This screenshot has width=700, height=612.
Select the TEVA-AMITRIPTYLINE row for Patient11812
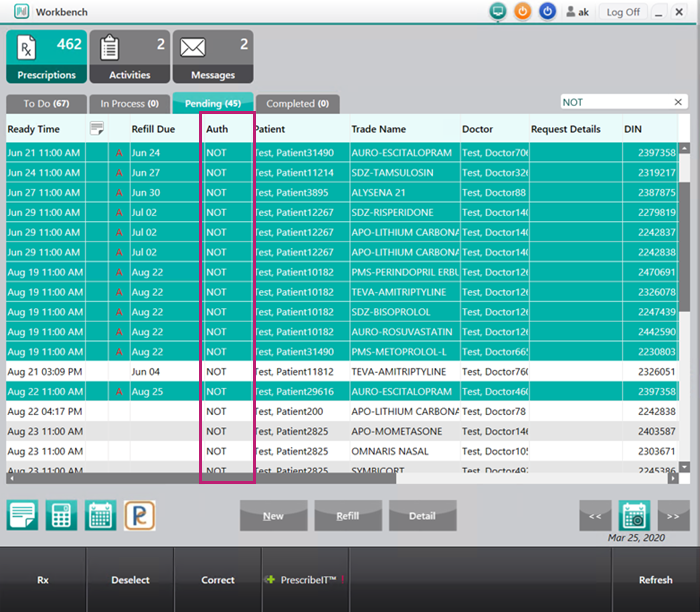tap(342, 371)
